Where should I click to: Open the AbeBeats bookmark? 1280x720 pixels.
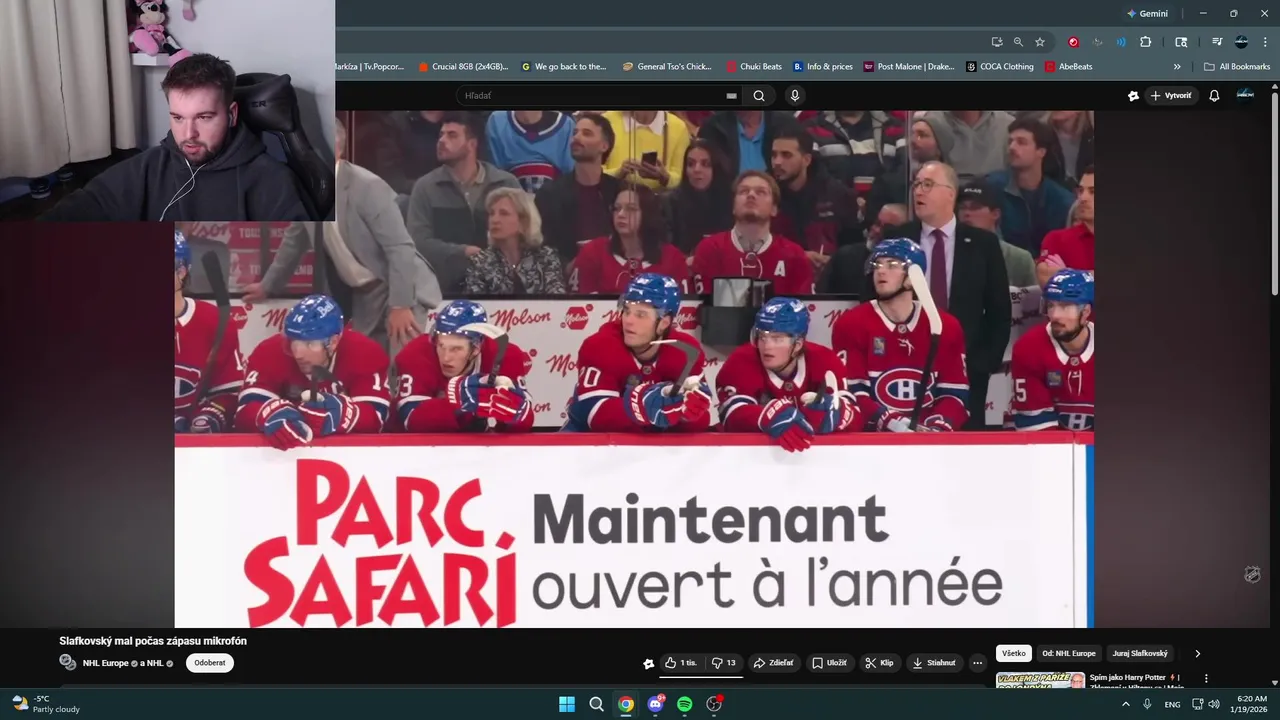point(1069,67)
